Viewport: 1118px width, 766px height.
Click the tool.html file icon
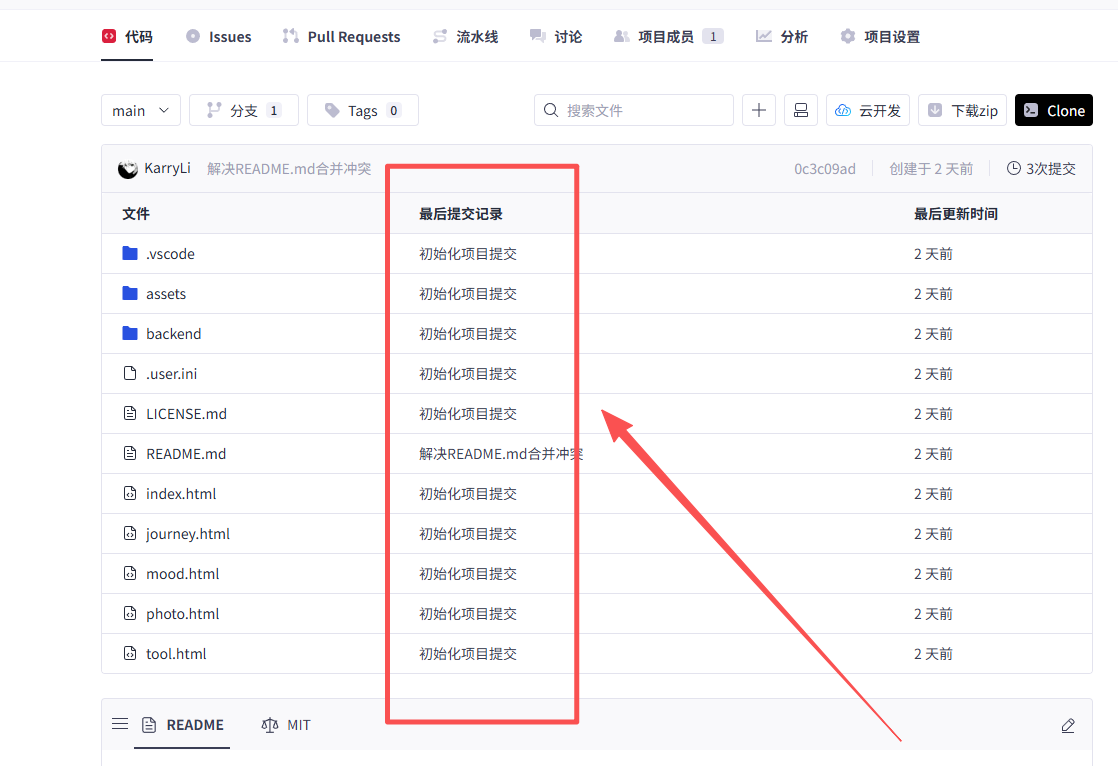point(130,653)
